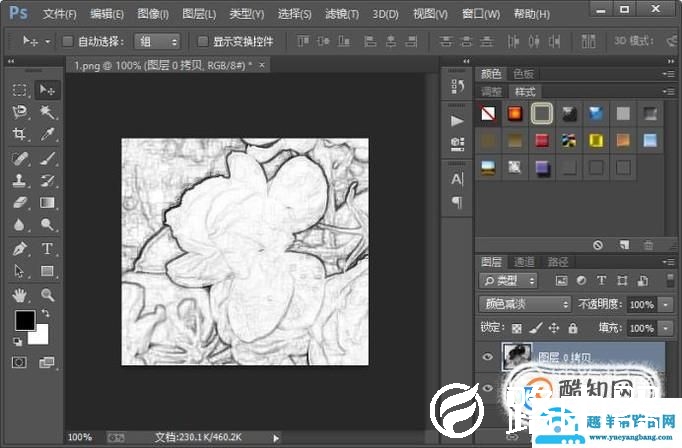
Task: Reset default foreground and background colors
Action: 18,342
